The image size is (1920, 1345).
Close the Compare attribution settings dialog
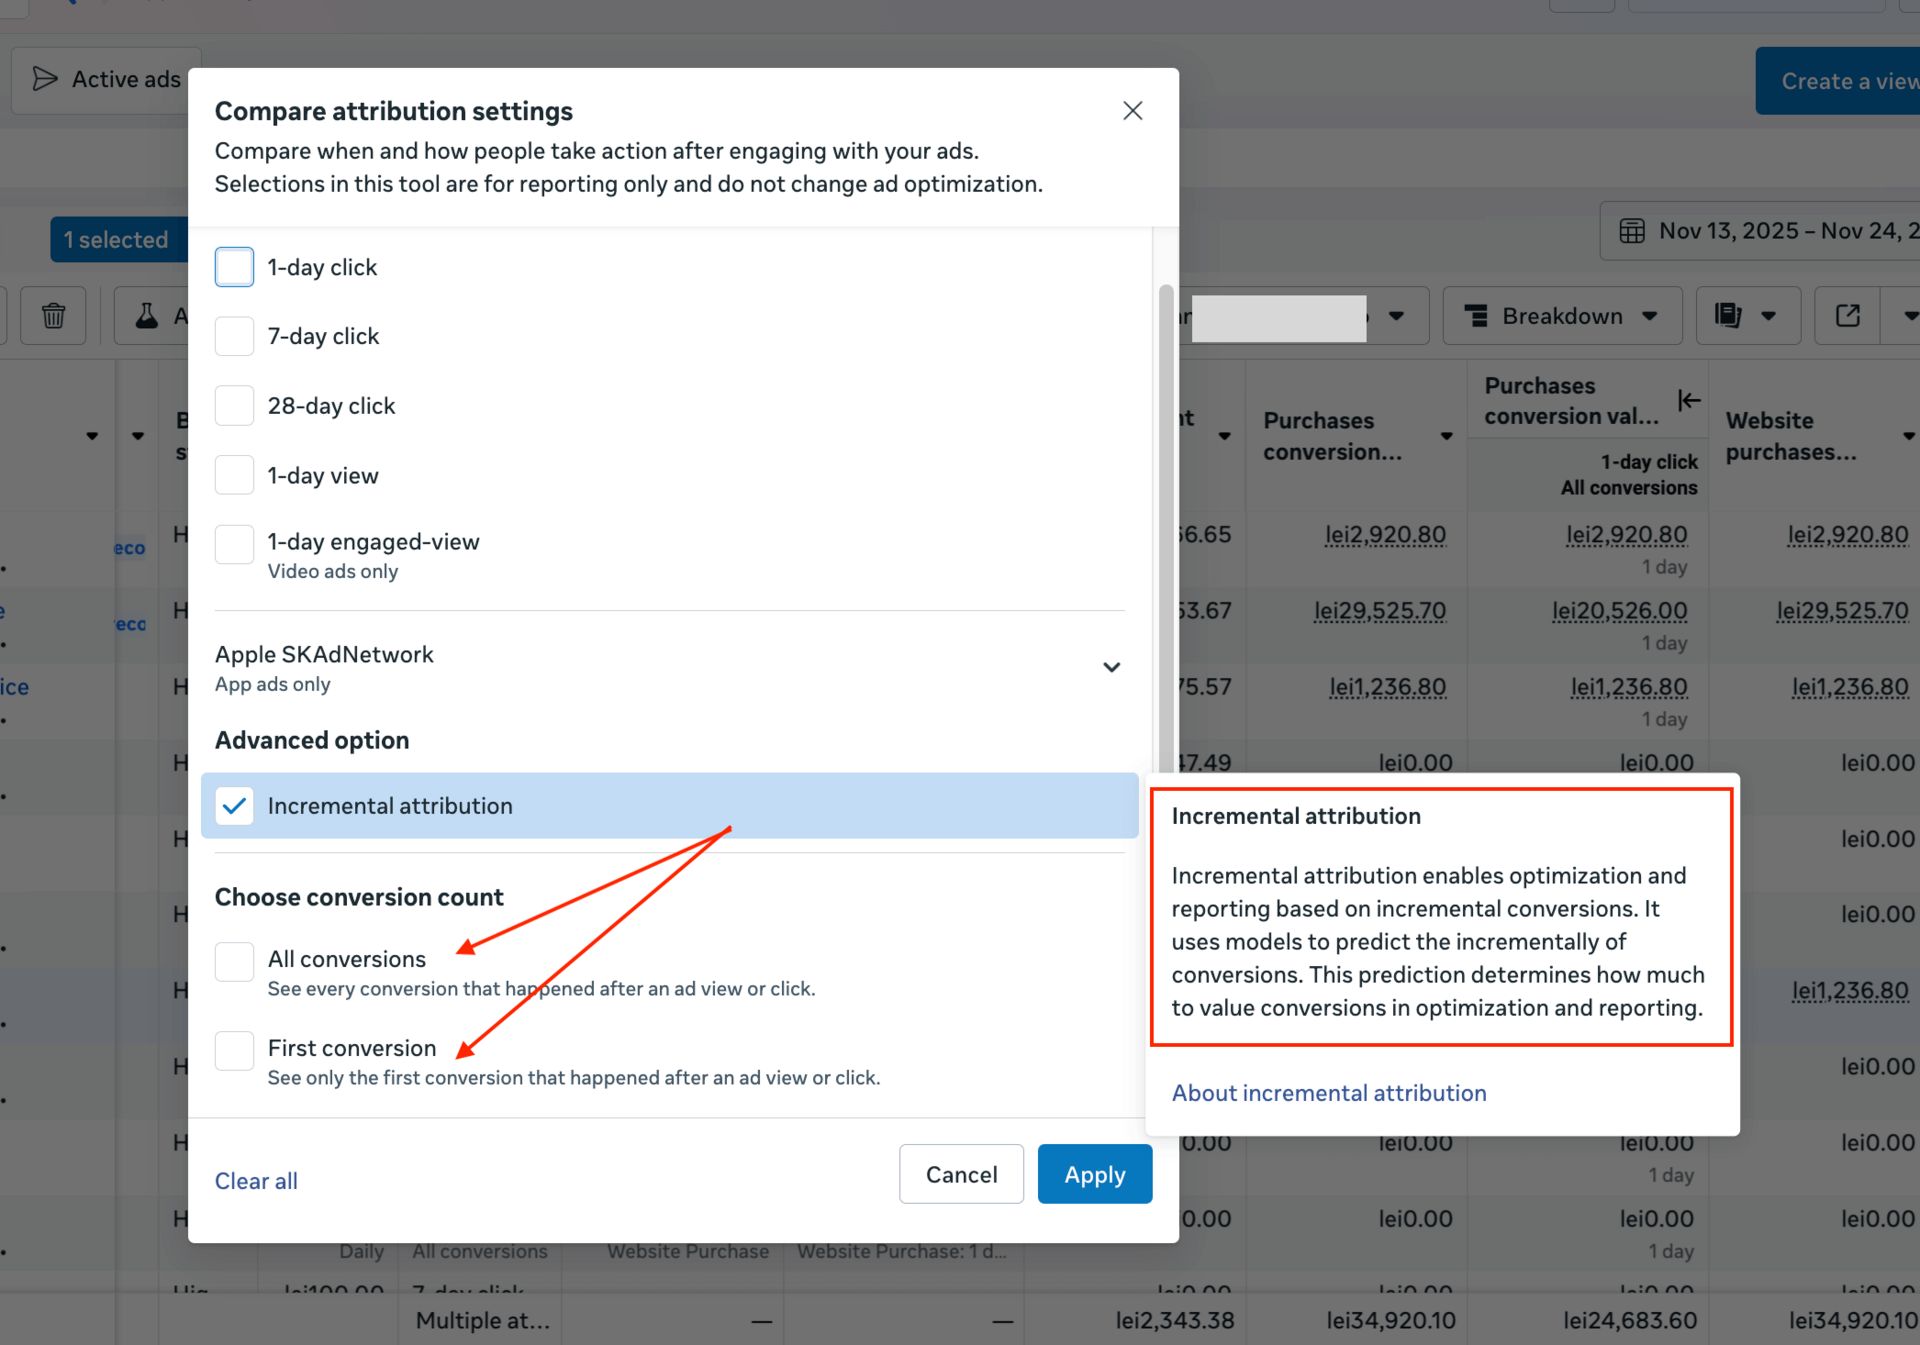(x=1132, y=111)
